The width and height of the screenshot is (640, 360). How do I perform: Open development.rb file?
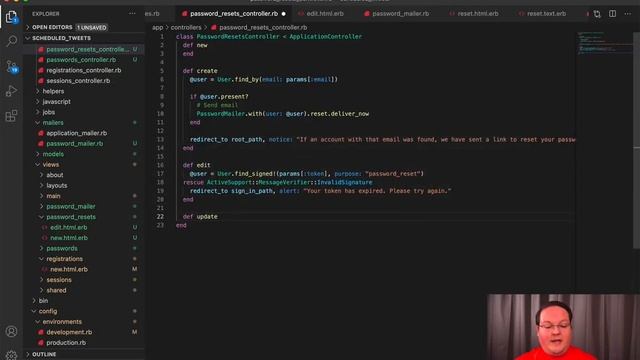[69, 332]
